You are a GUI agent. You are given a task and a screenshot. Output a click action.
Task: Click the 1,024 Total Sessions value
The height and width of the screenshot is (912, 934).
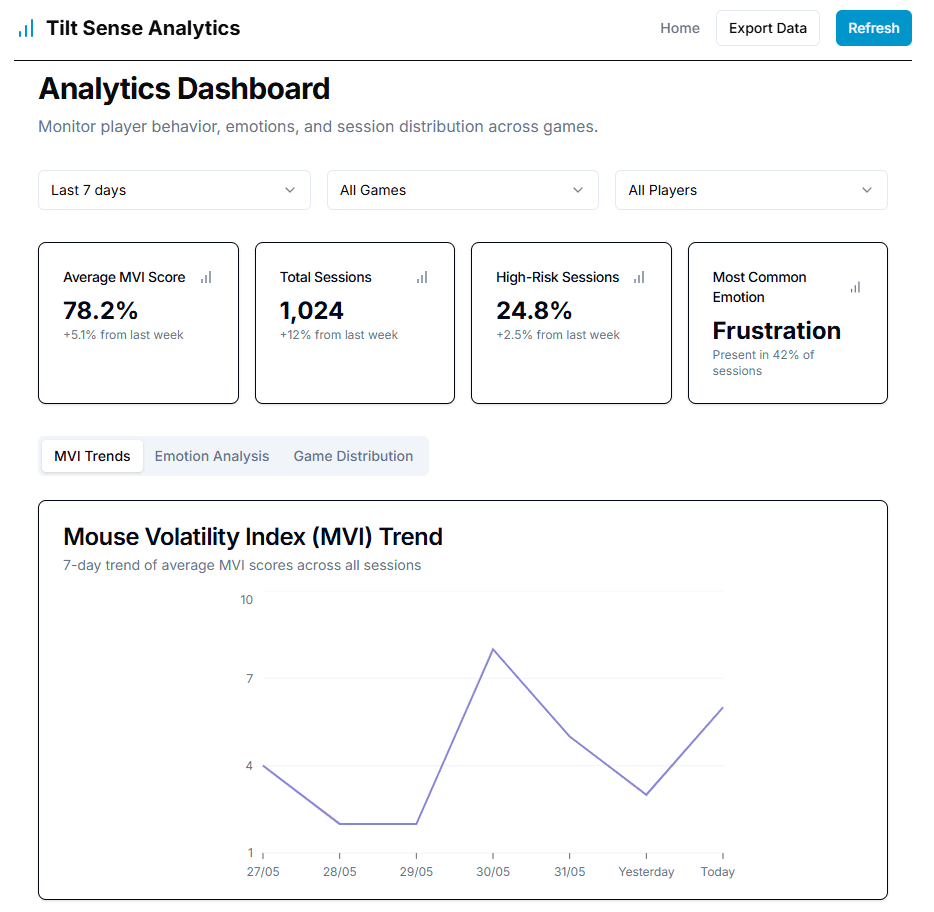point(312,311)
